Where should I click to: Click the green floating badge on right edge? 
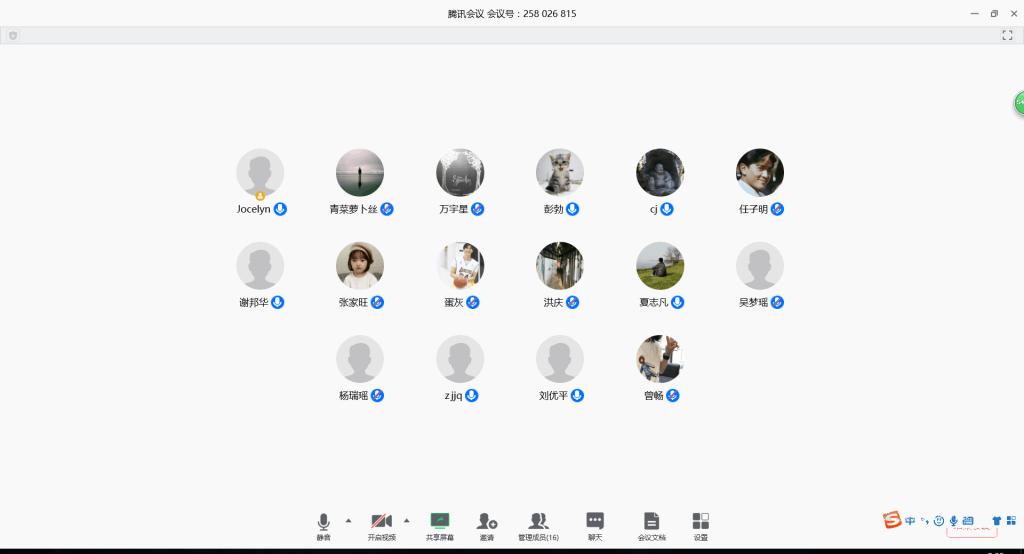point(1018,102)
